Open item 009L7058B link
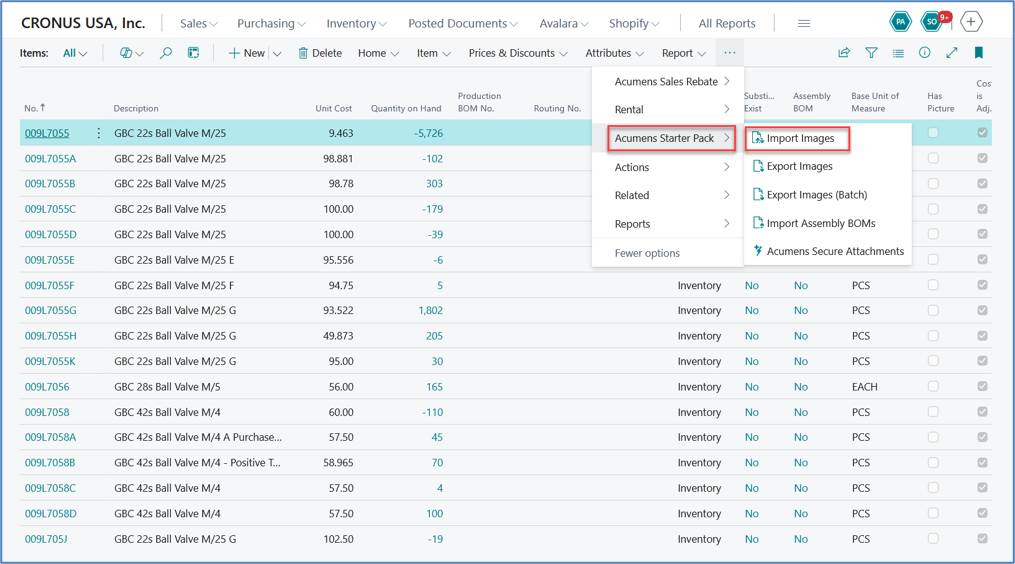The width and height of the screenshot is (1015, 564). tap(50, 463)
